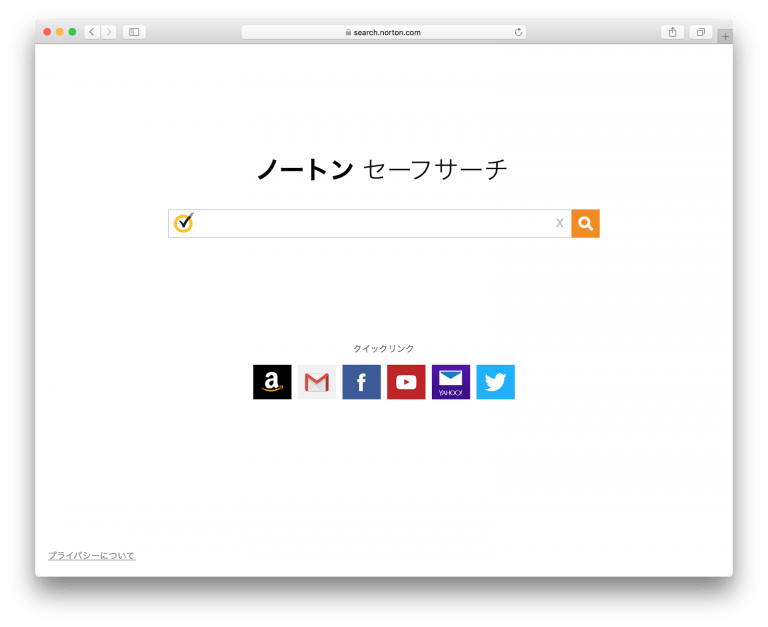Open the Facebook quick link
This screenshot has width=768, height=627.
click(x=361, y=382)
